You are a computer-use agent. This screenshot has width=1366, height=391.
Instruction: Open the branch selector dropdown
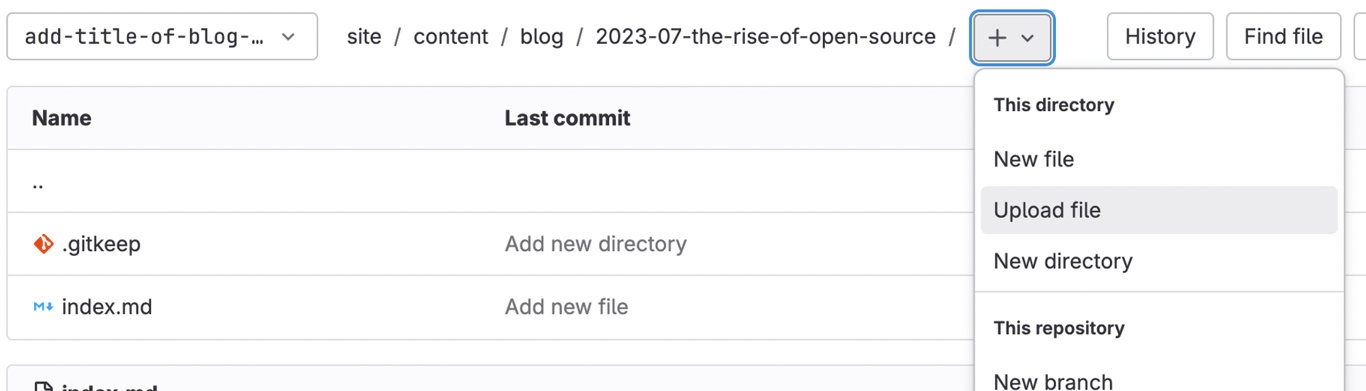pos(162,37)
